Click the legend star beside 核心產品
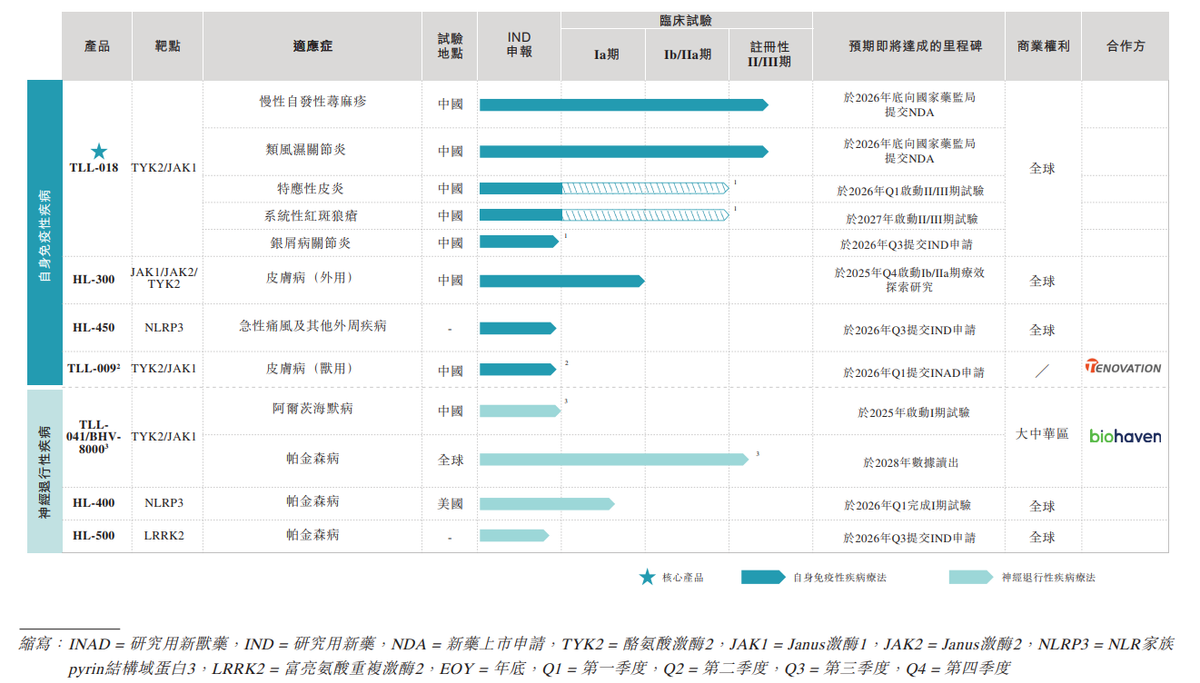 647,577
